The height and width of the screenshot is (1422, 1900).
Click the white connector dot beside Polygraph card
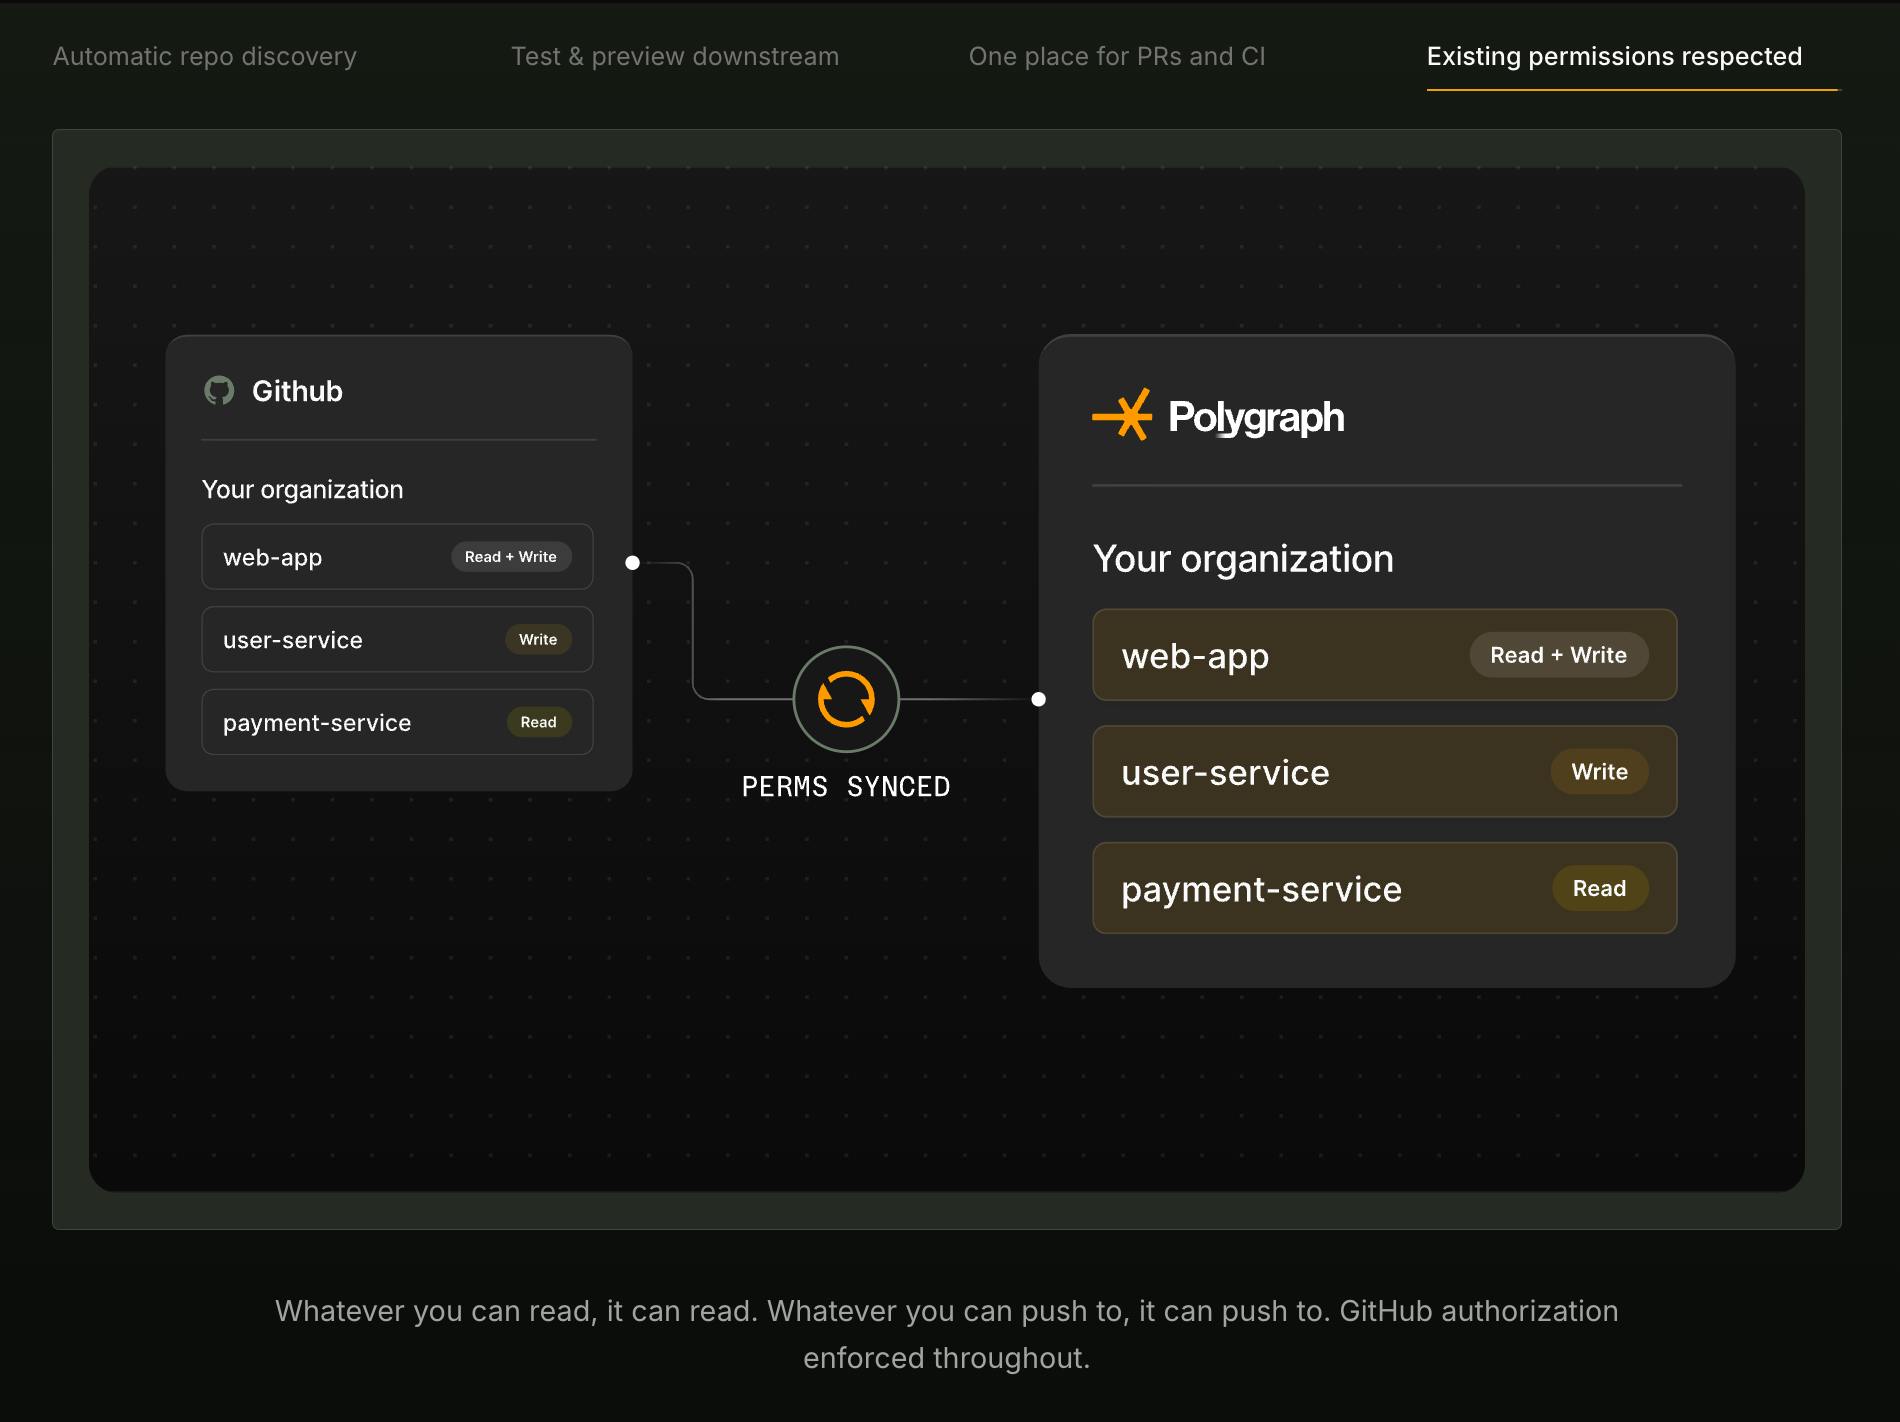pos(1039,699)
